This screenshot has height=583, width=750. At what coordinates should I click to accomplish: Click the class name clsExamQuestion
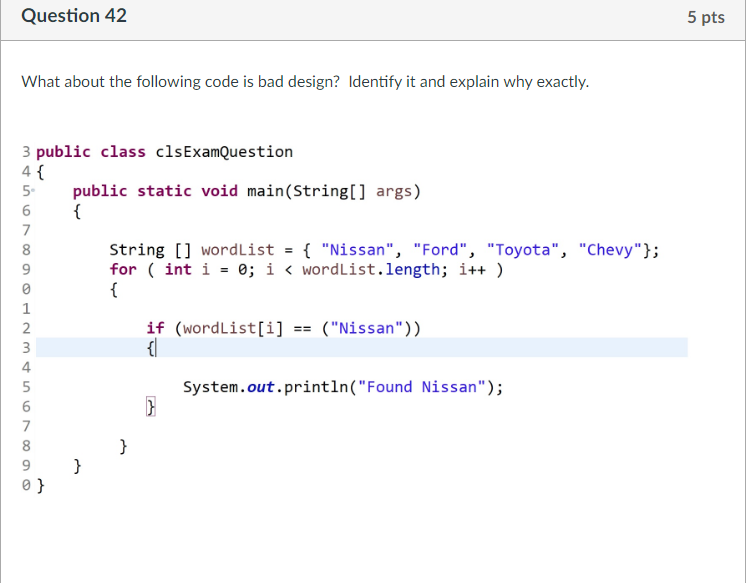(x=224, y=152)
